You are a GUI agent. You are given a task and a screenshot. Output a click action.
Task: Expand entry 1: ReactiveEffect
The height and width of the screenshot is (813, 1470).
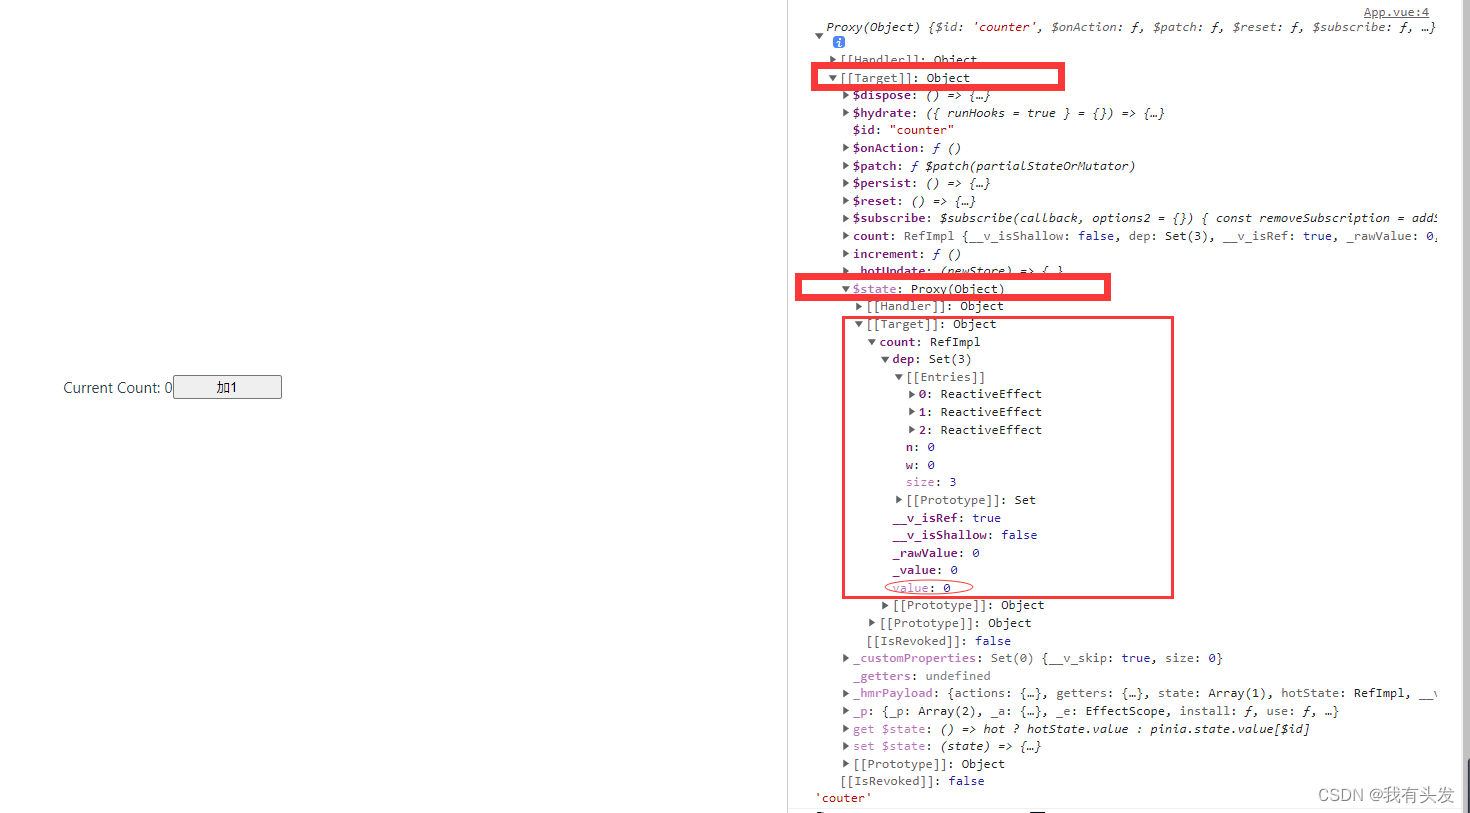click(x=912, y=412)
